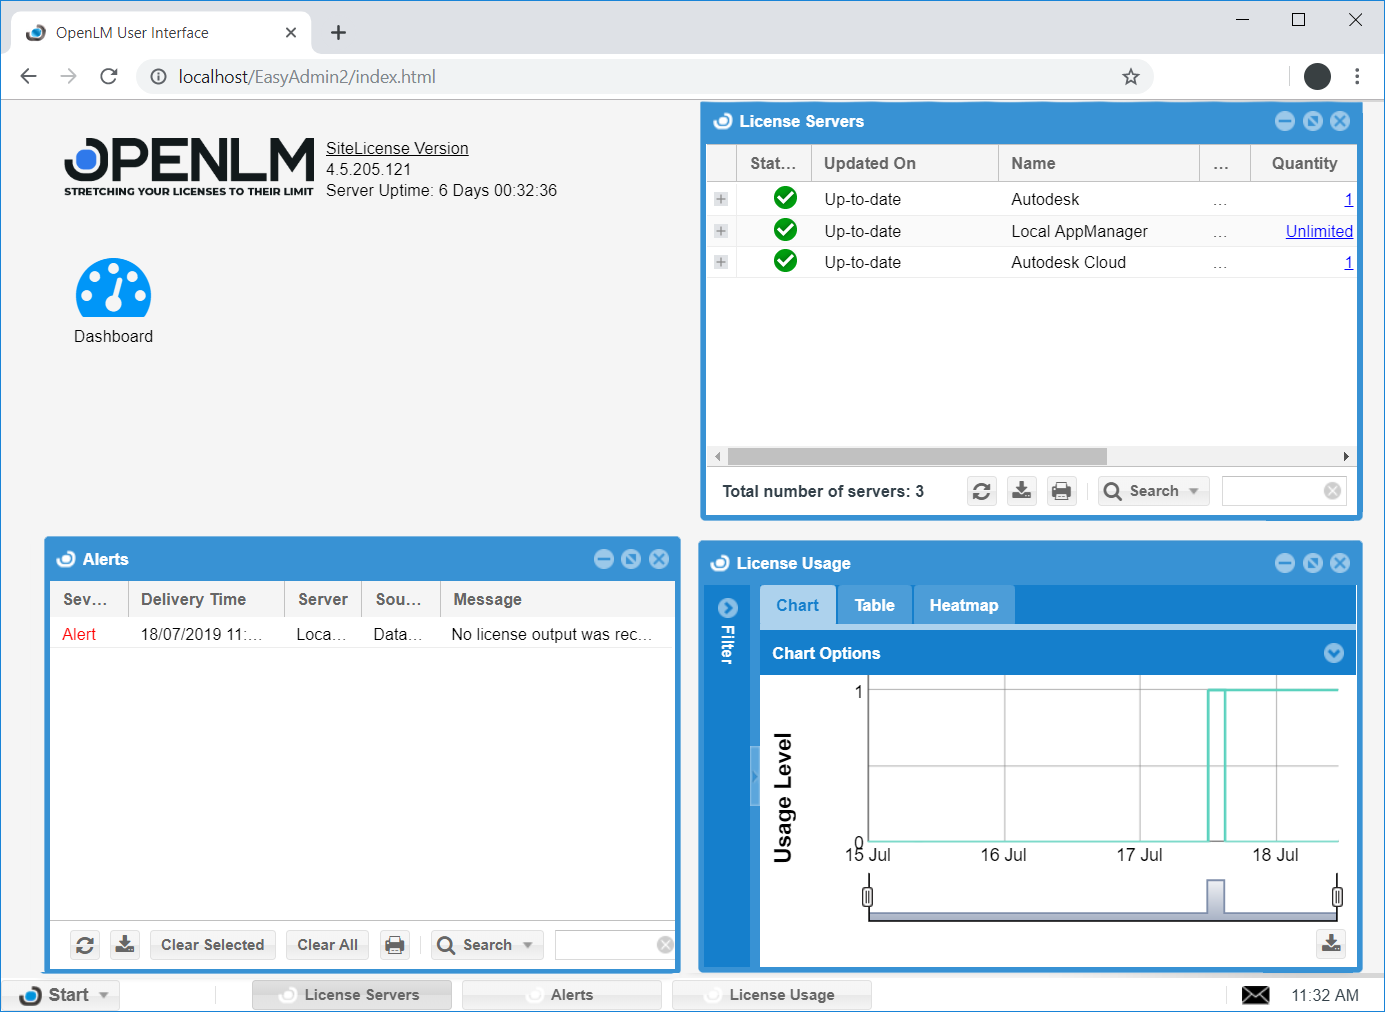Switch to the Table tab
The height and width of the screenshot is (1012, 1385).
pos(874,605)
